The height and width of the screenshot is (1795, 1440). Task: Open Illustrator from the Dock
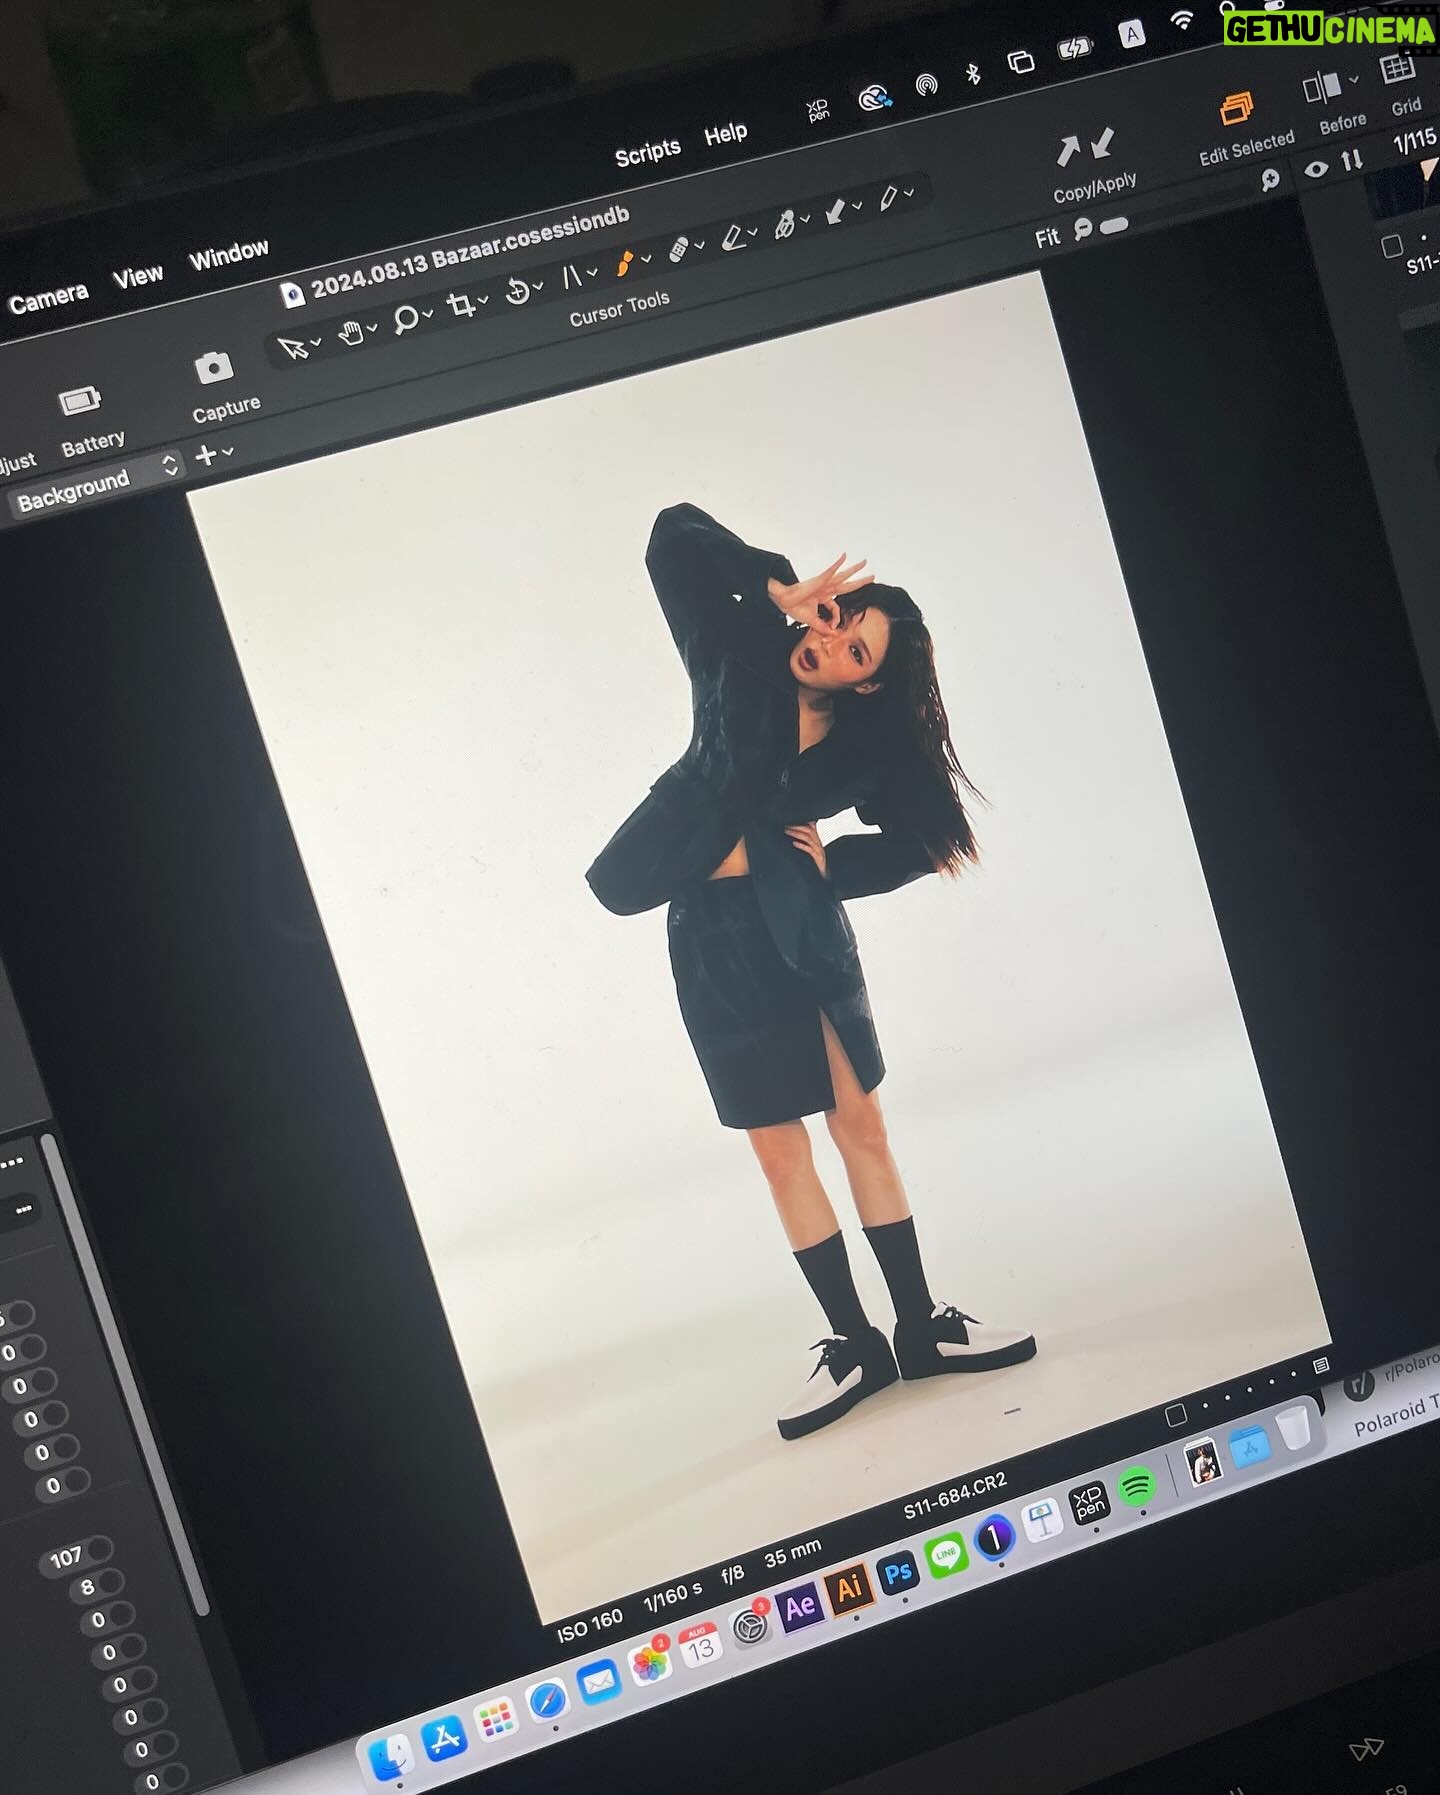click(849, 1588)
